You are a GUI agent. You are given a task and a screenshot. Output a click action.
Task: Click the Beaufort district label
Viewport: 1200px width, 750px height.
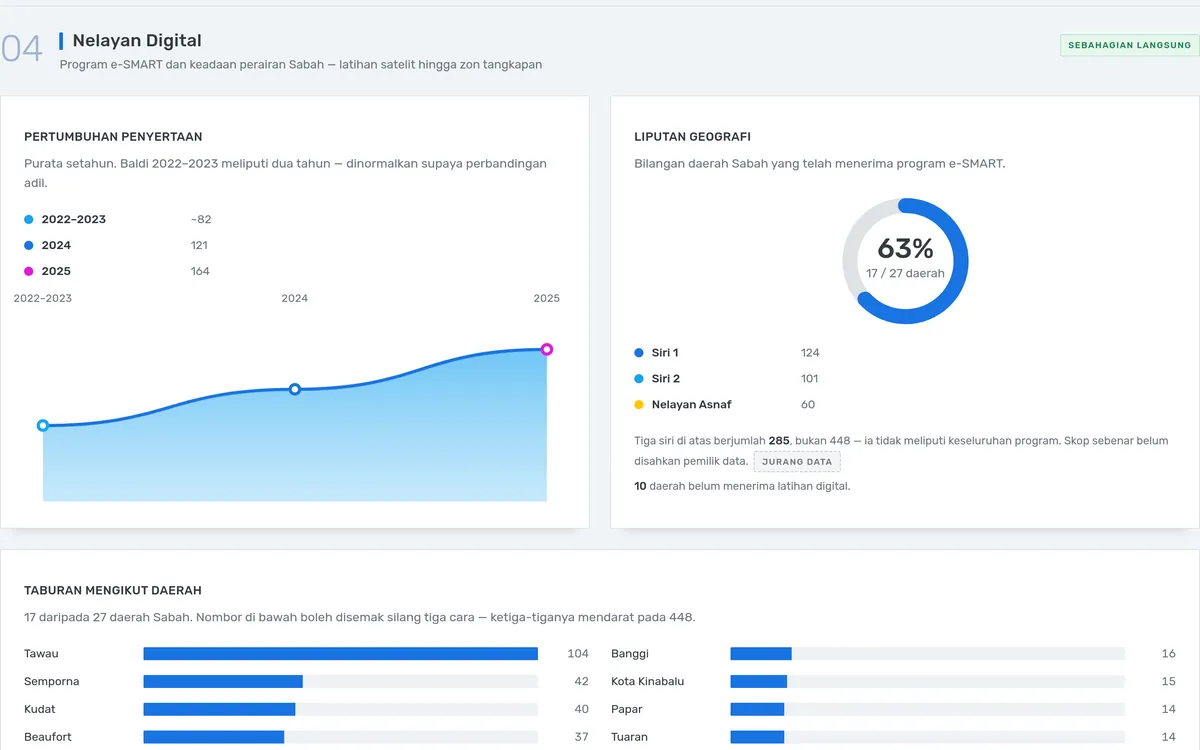48,738
